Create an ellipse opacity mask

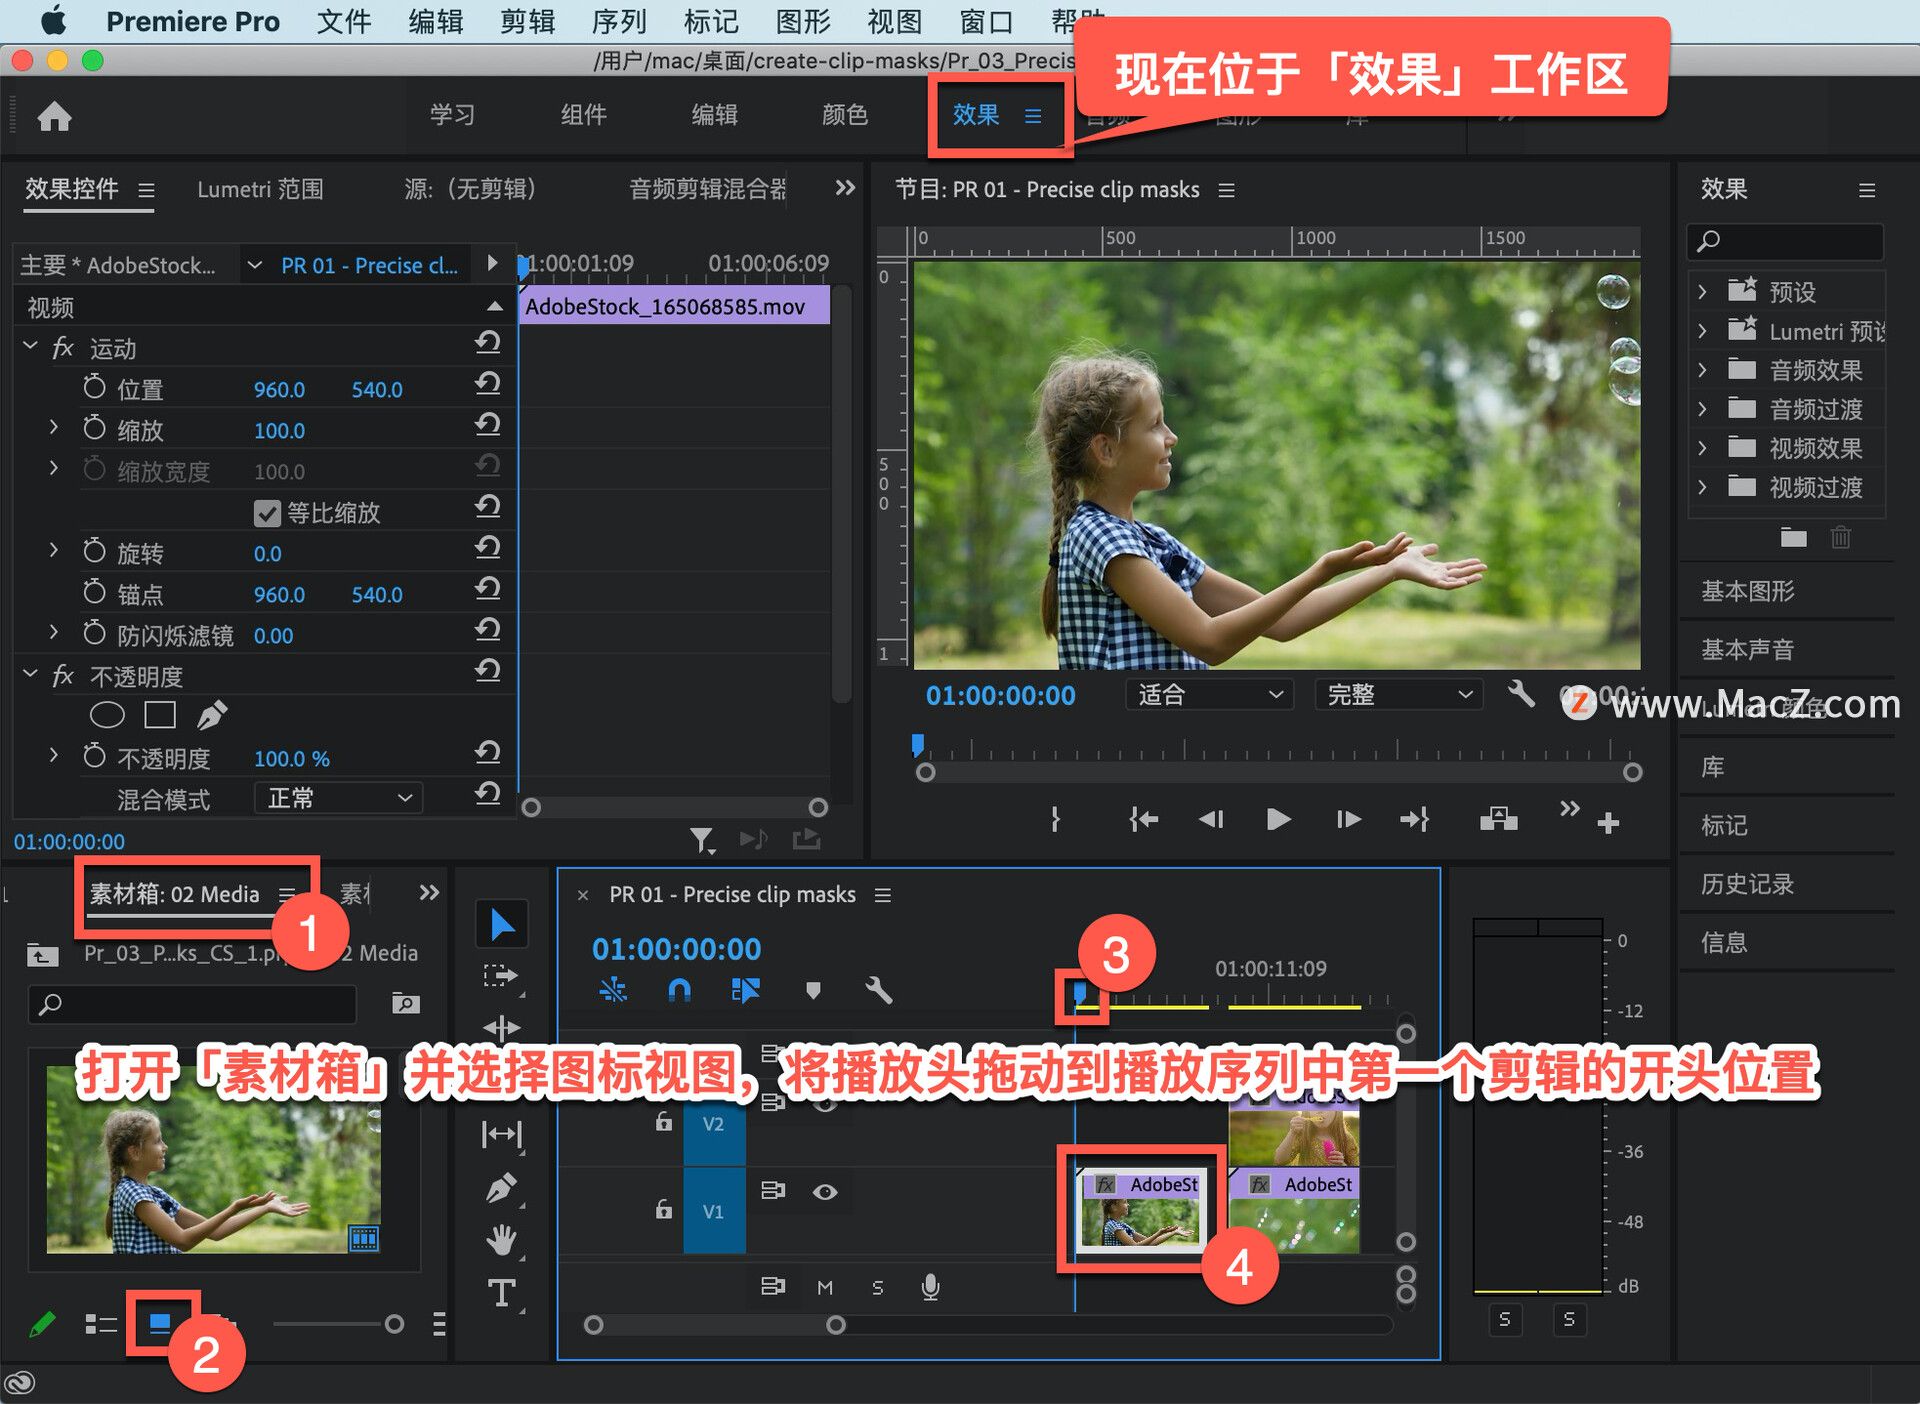107,715
